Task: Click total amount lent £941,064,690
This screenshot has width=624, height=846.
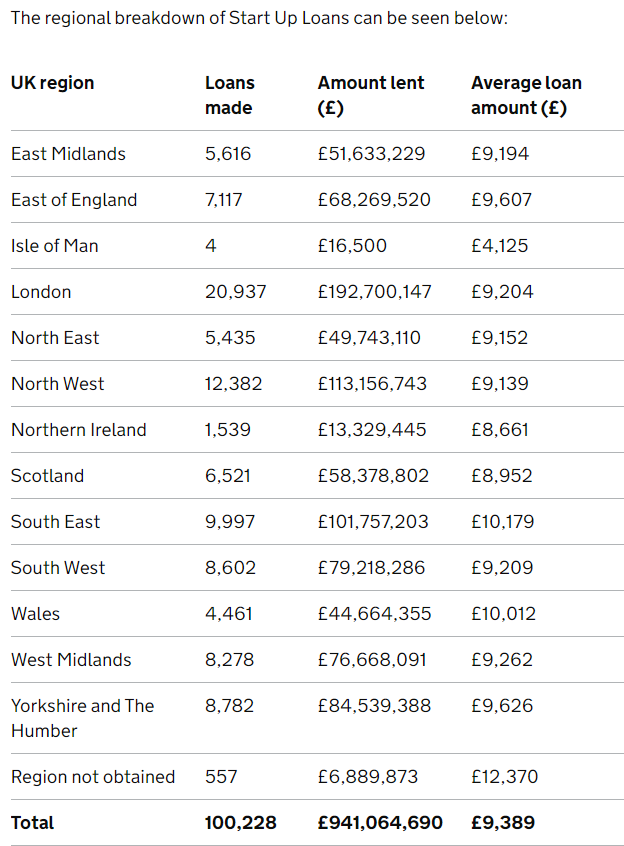Action: 380,823
